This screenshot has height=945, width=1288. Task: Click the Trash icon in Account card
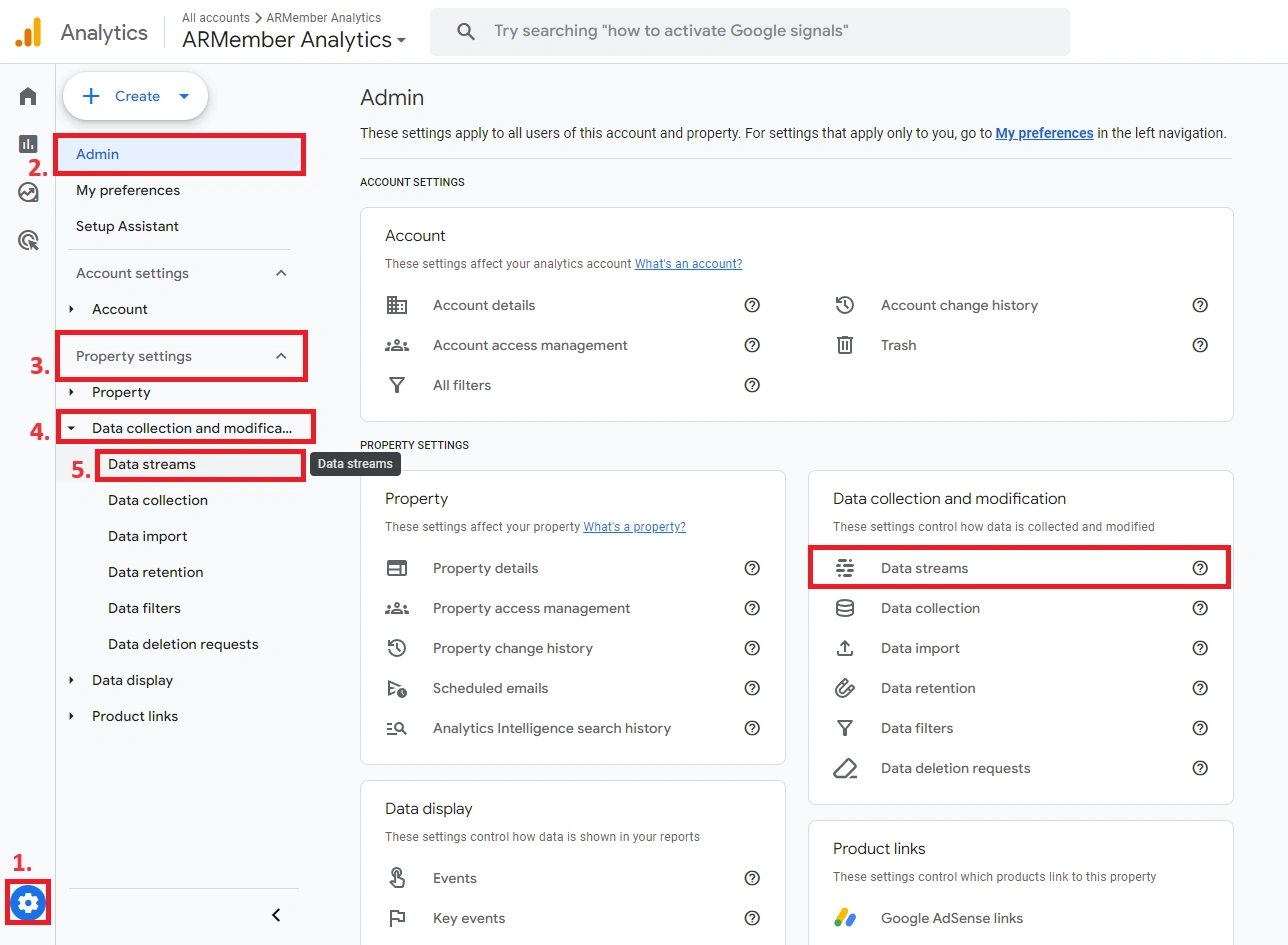tap(845, 345)
